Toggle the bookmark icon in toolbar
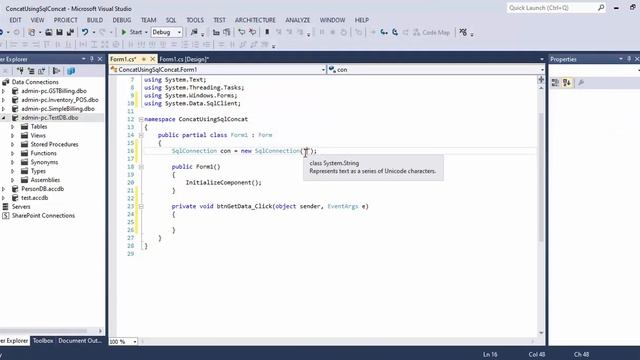This screenshot has height=360, width=640. (267, 32)
